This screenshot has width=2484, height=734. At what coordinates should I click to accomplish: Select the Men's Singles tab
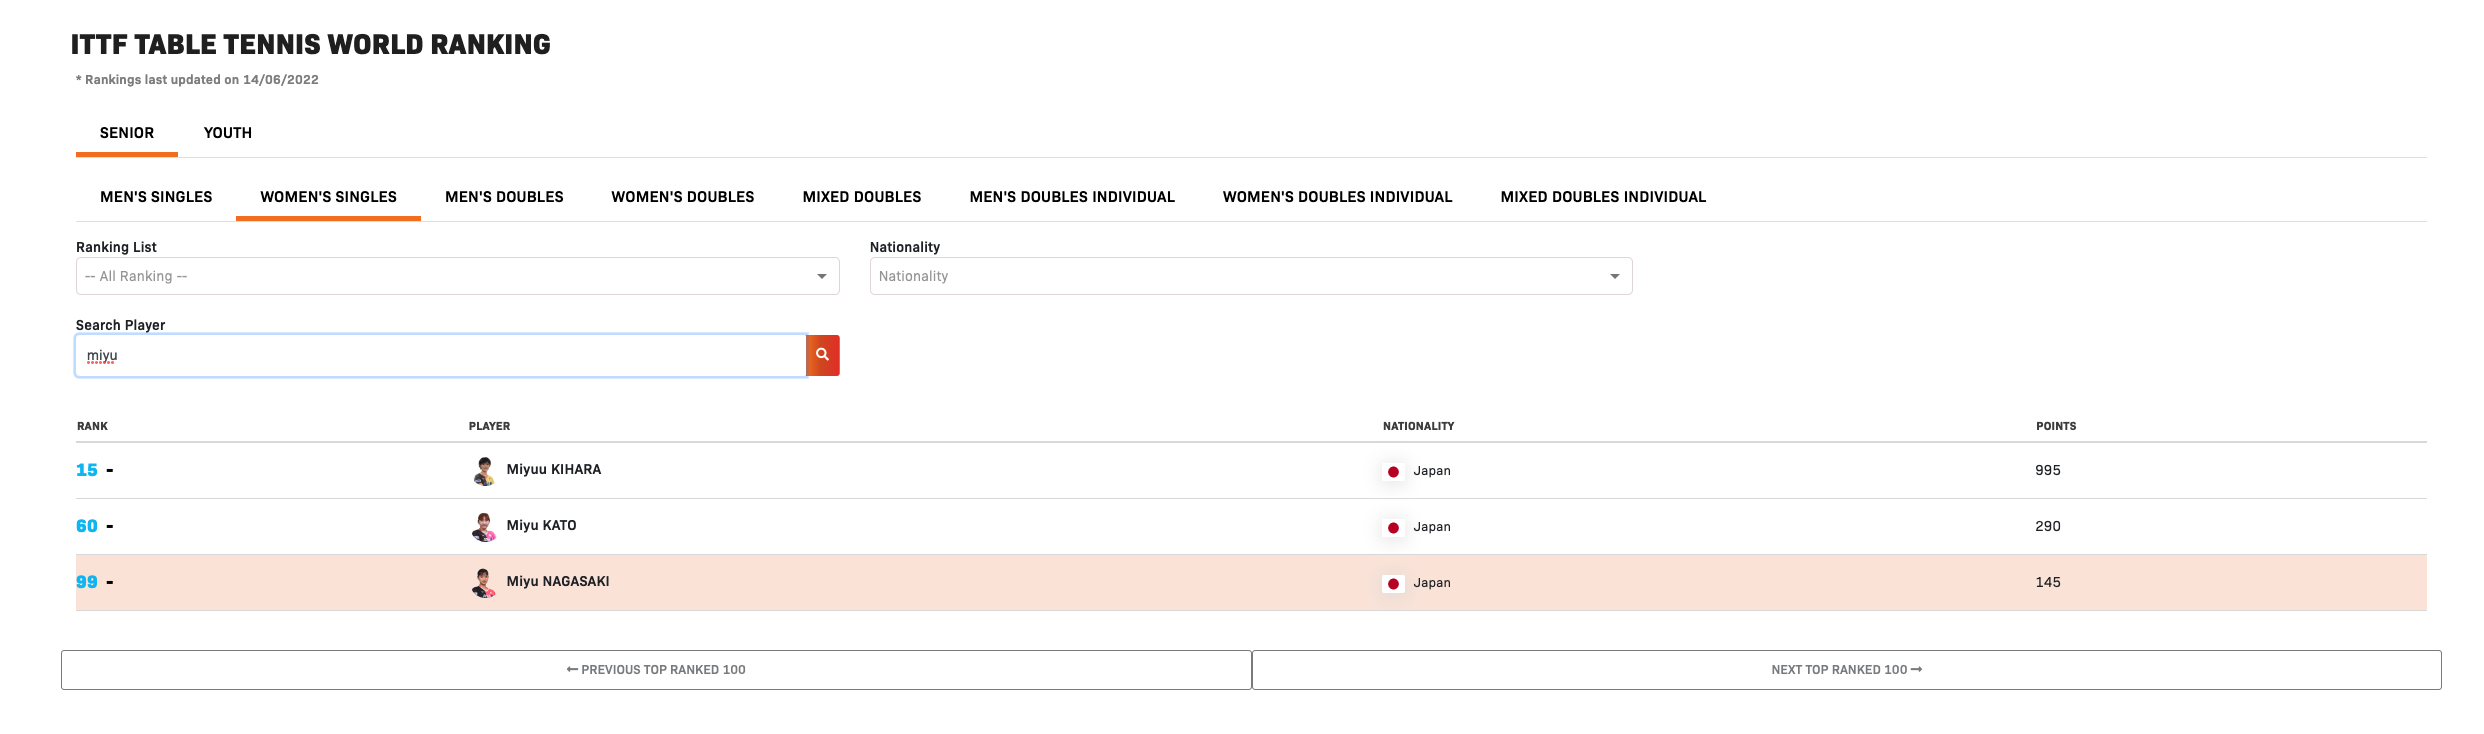[156, 197]
